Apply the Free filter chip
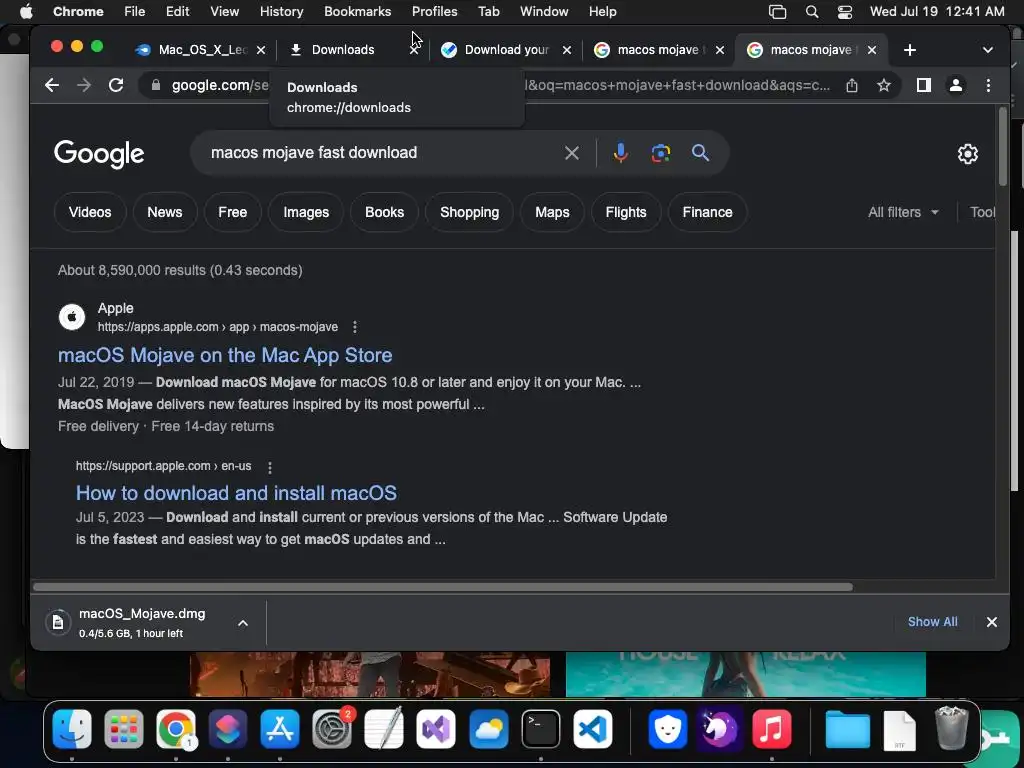The height and width of the screenshot is (768, 1024). (x=232, y=212)
